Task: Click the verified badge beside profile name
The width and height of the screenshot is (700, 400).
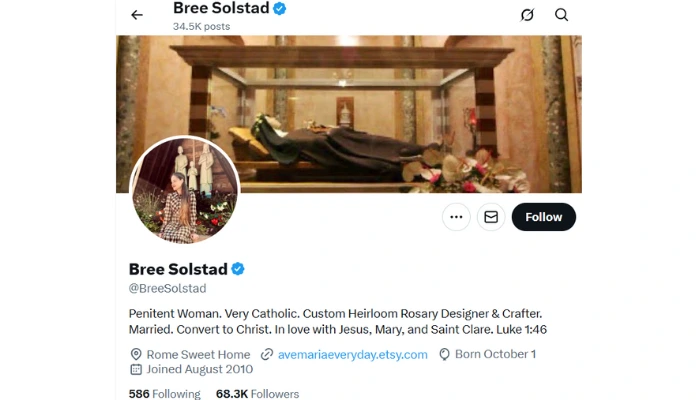Action: point(238,269)
